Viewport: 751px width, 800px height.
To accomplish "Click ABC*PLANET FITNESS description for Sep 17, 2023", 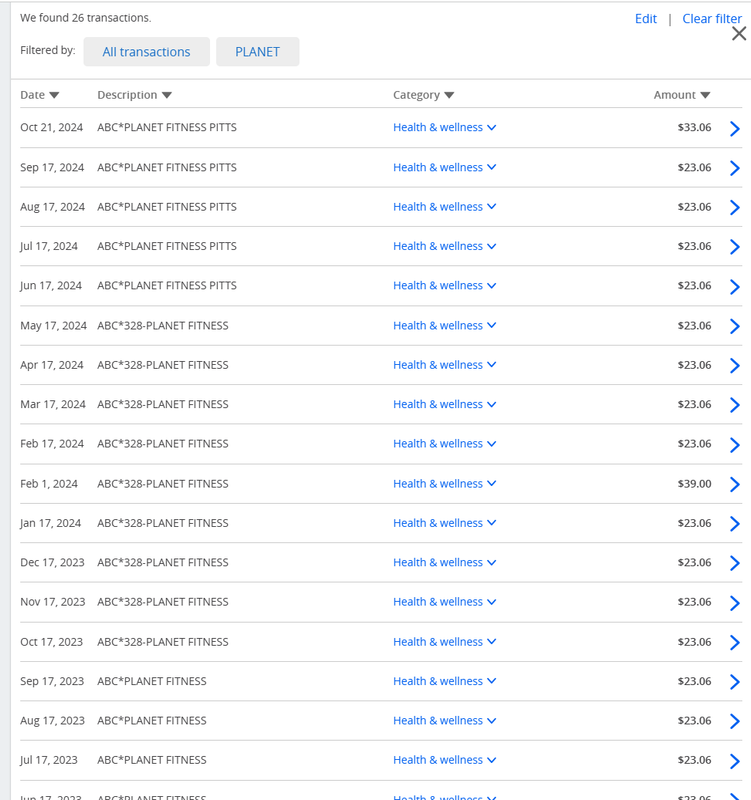I will 152,681.
